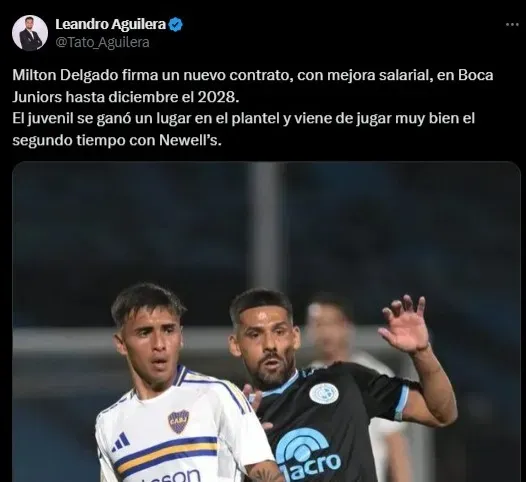
Task: Click the Macro sponsor logo on black shirt
Action: click(x=308, y=456)
